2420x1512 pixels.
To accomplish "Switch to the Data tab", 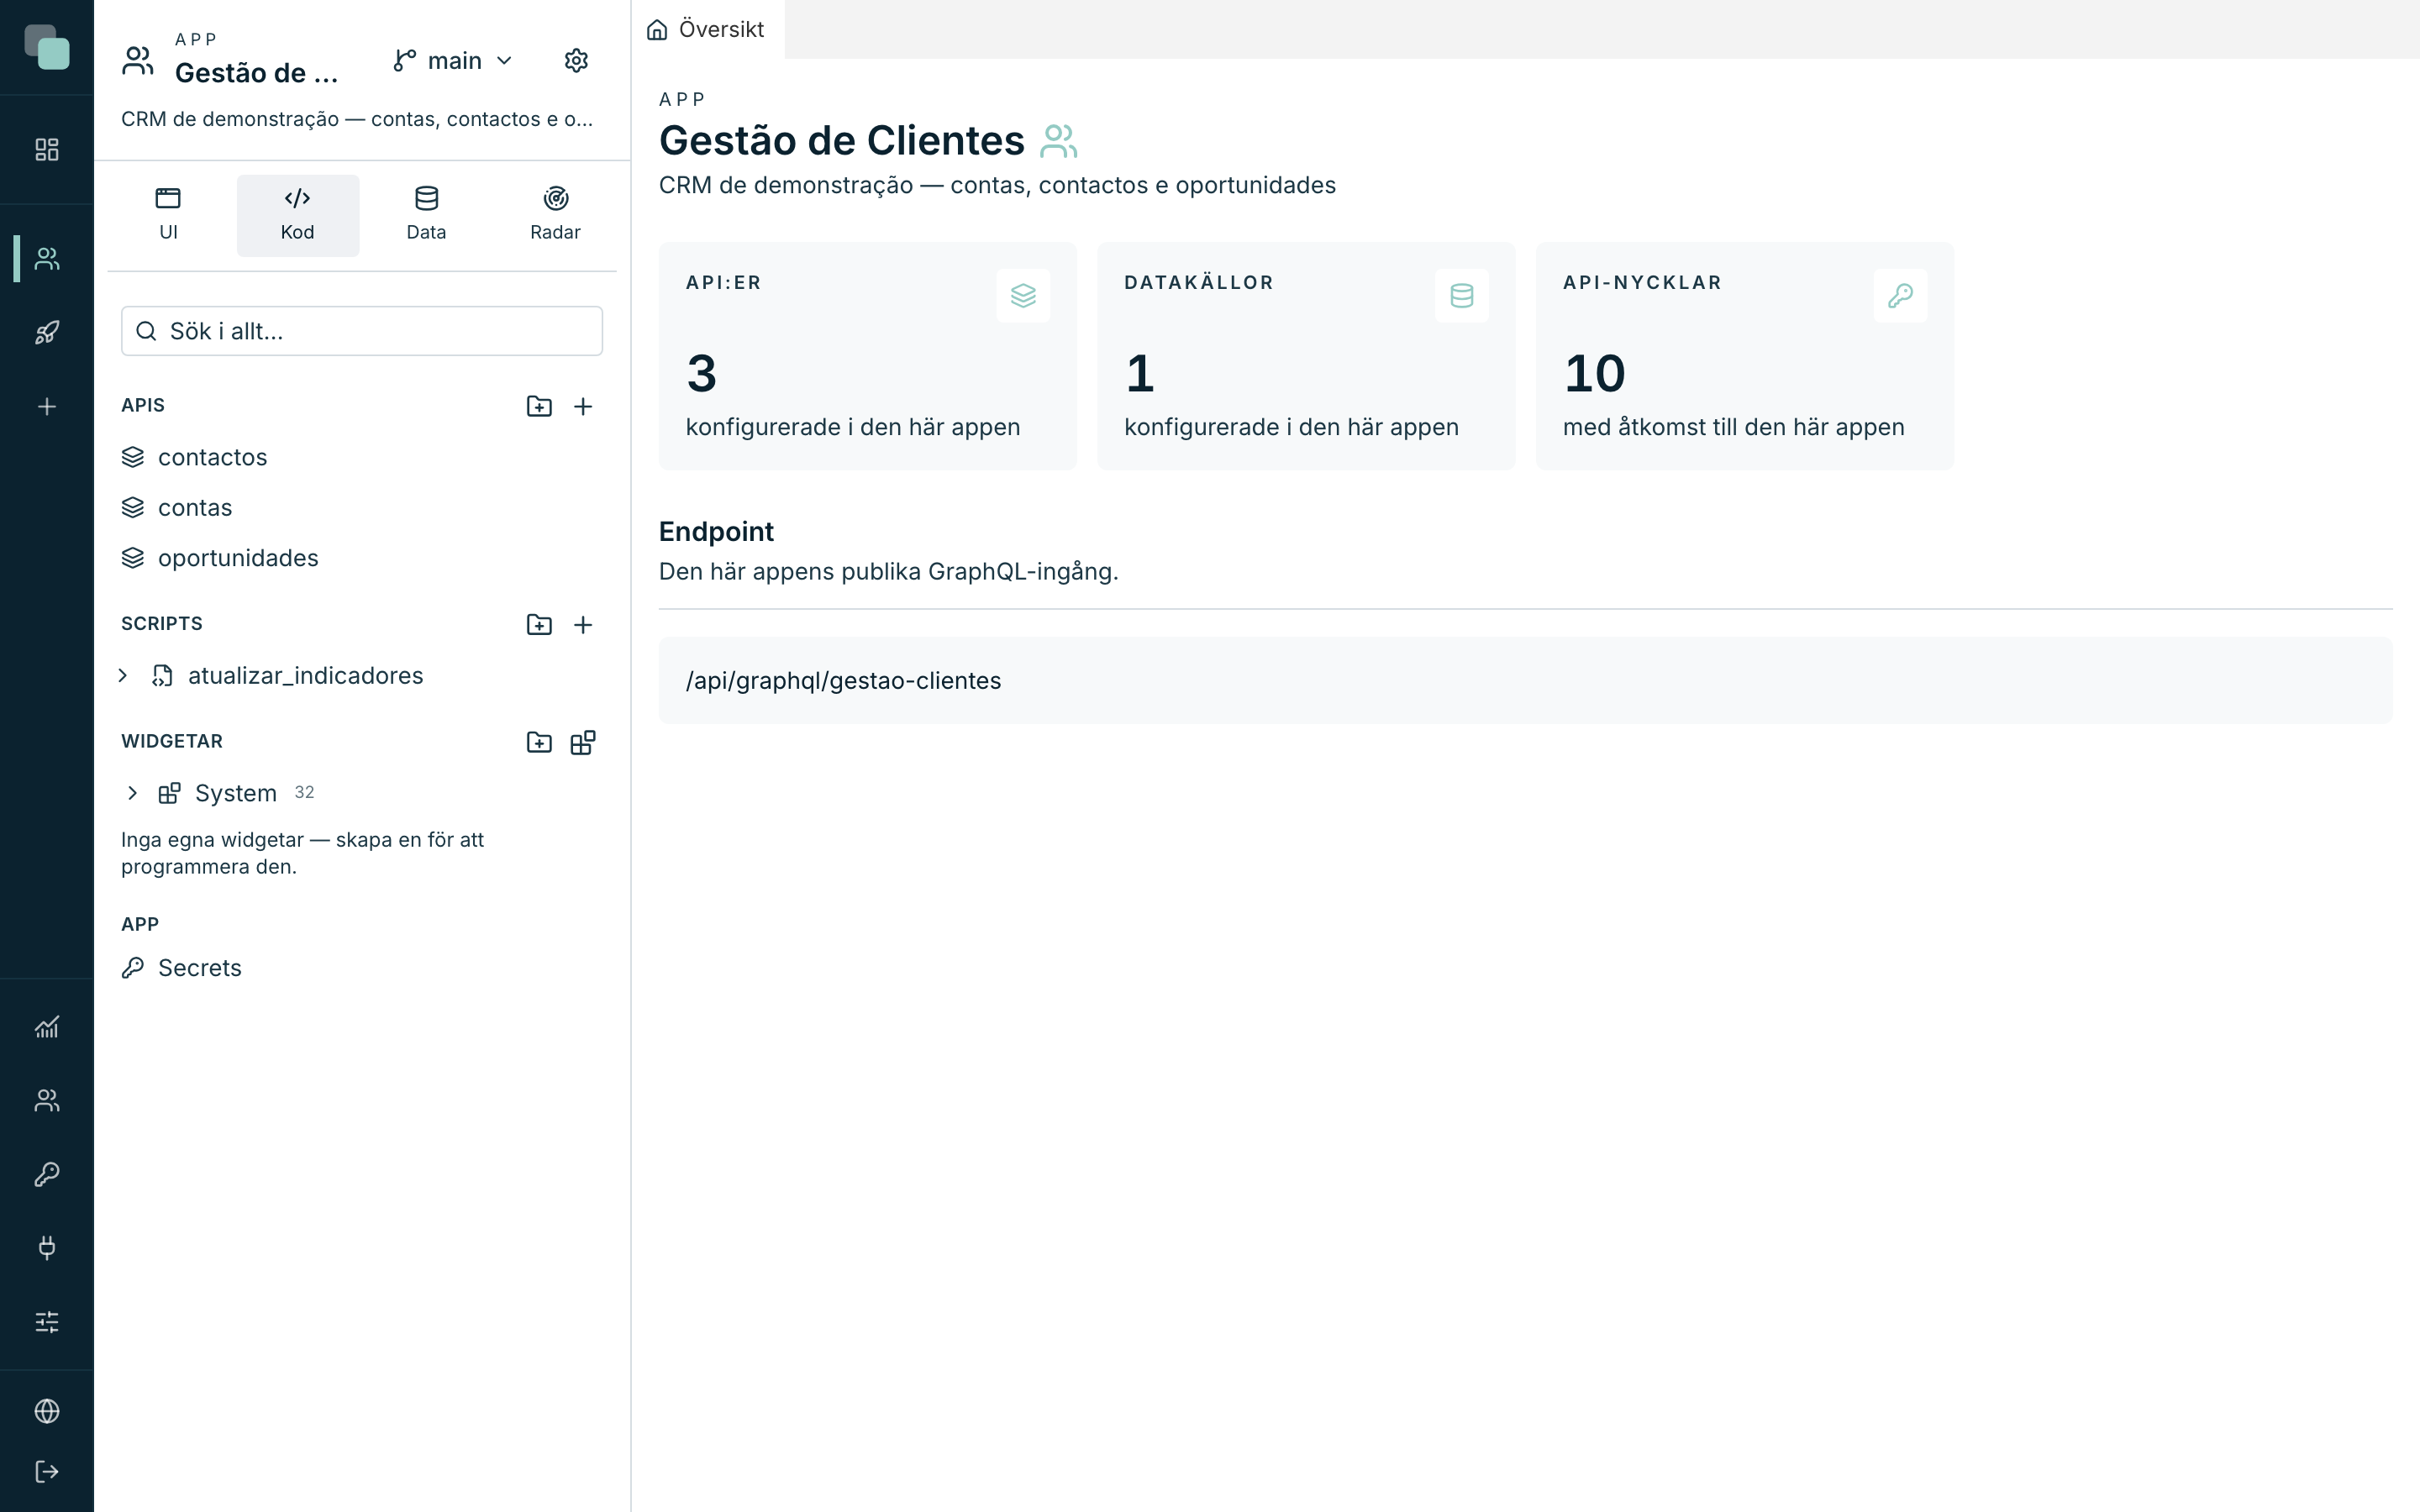I will point(426,215).
